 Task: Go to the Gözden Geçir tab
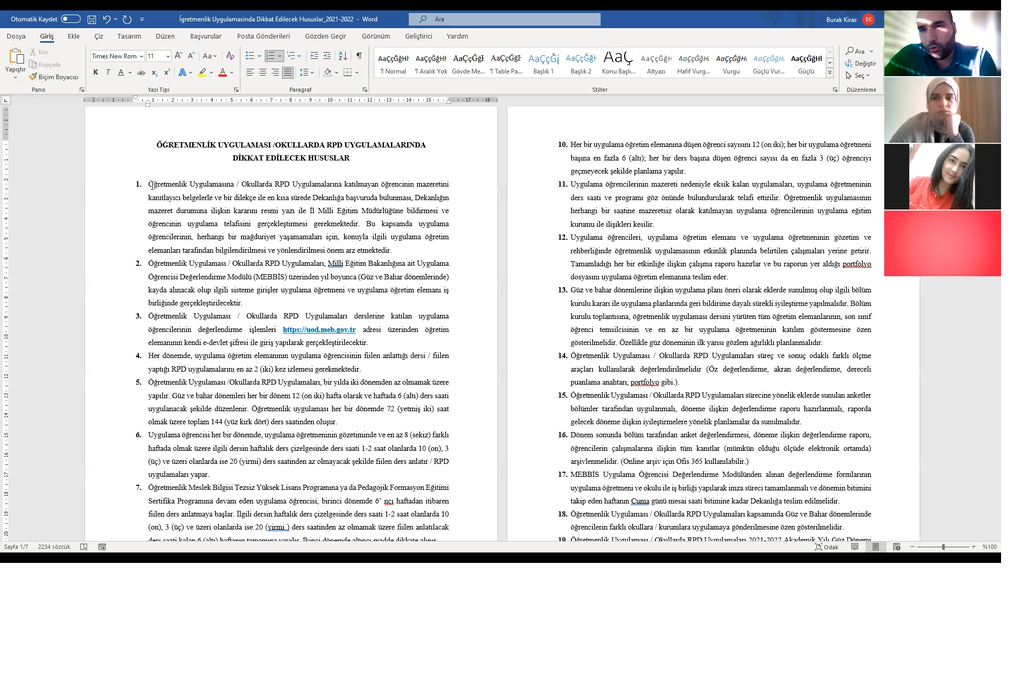[325, 37]
